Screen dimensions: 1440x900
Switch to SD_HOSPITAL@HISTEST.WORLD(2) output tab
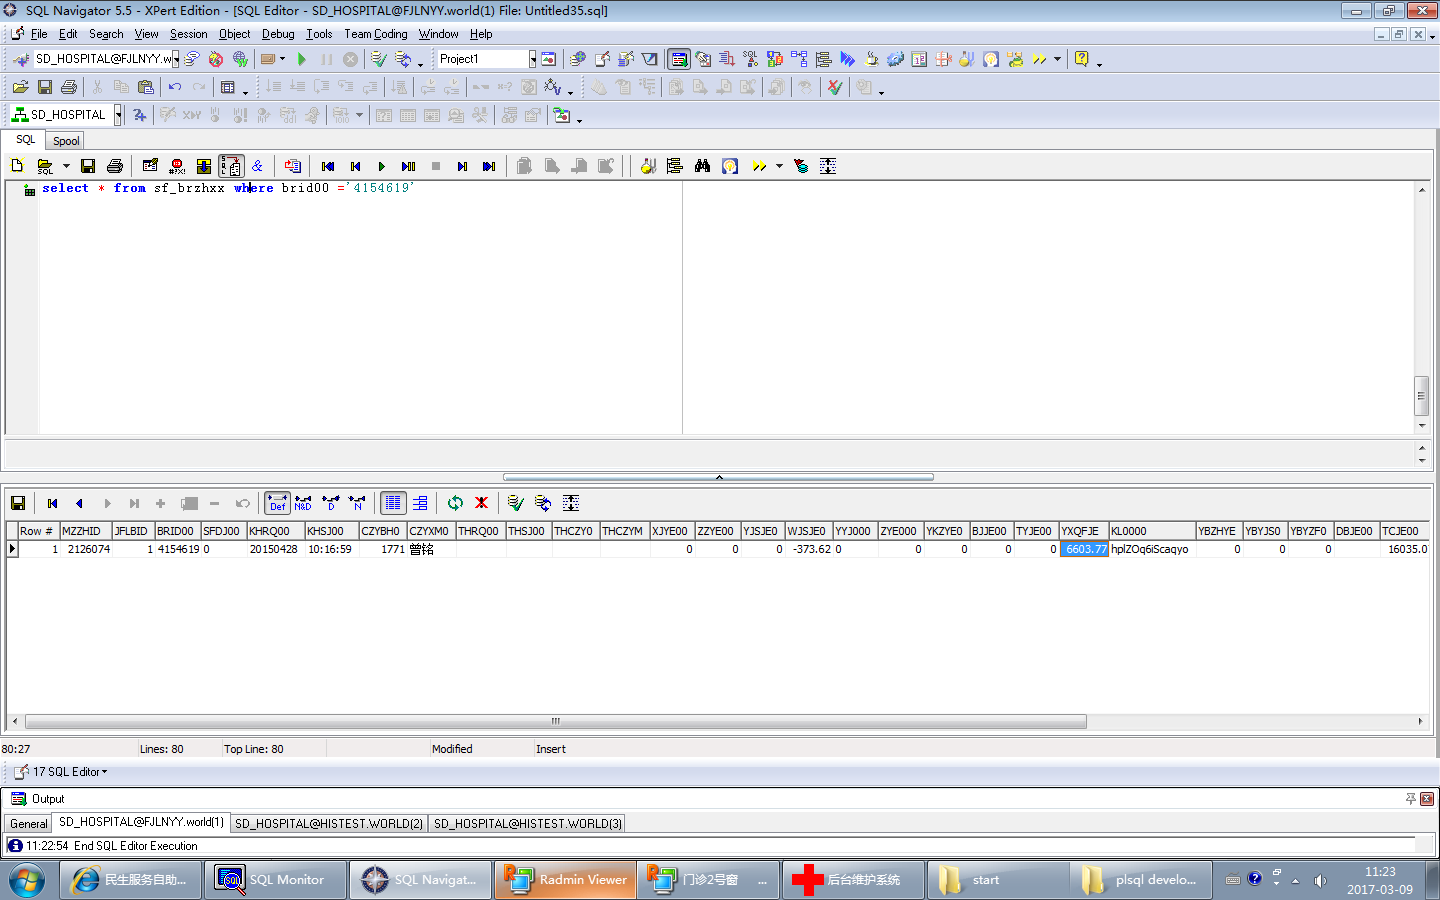point(329,824)
